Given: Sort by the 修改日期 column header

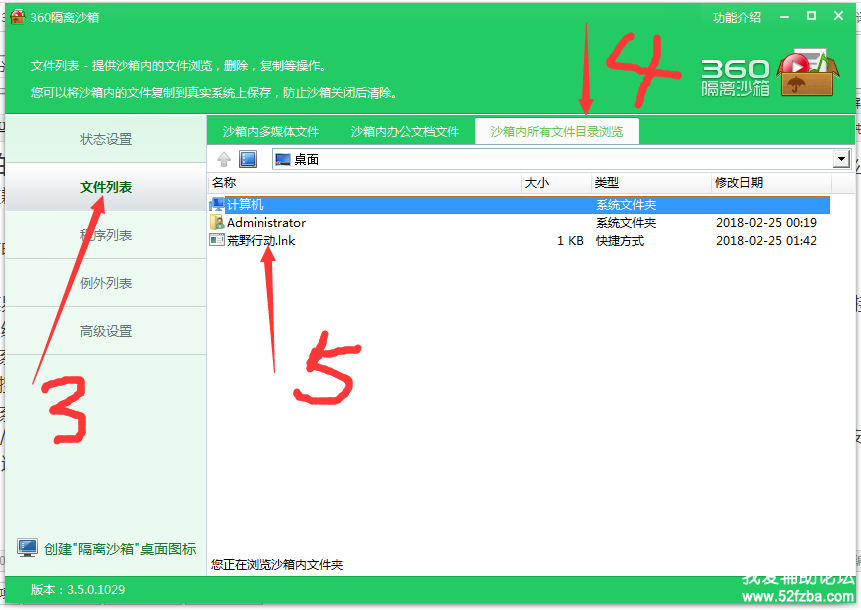Looking at the screenshot, I should [x=771, y=183].
